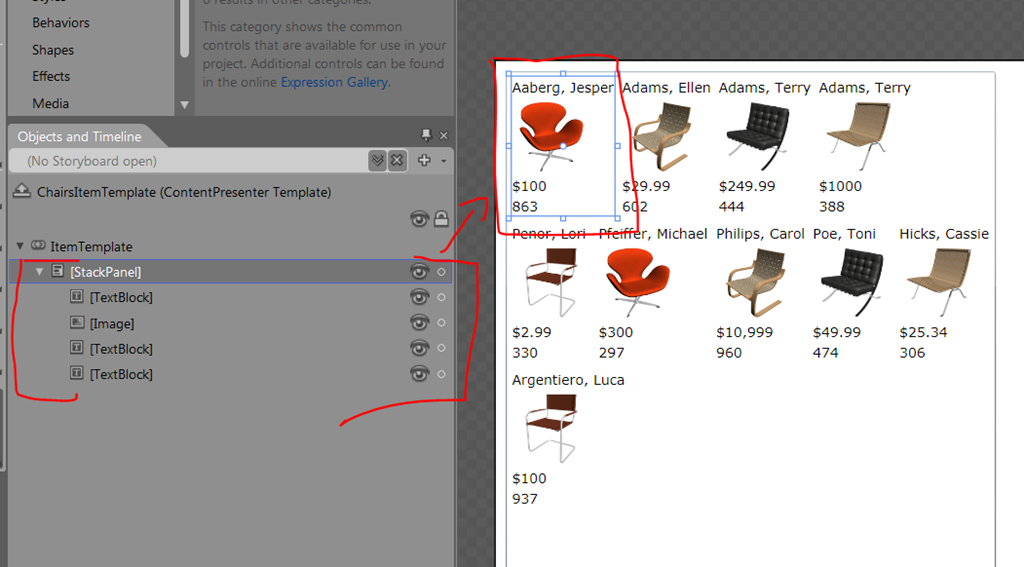Open the Behaviors asset category
This screenshot has width=1024, height=567.
[x=61, y=23]
